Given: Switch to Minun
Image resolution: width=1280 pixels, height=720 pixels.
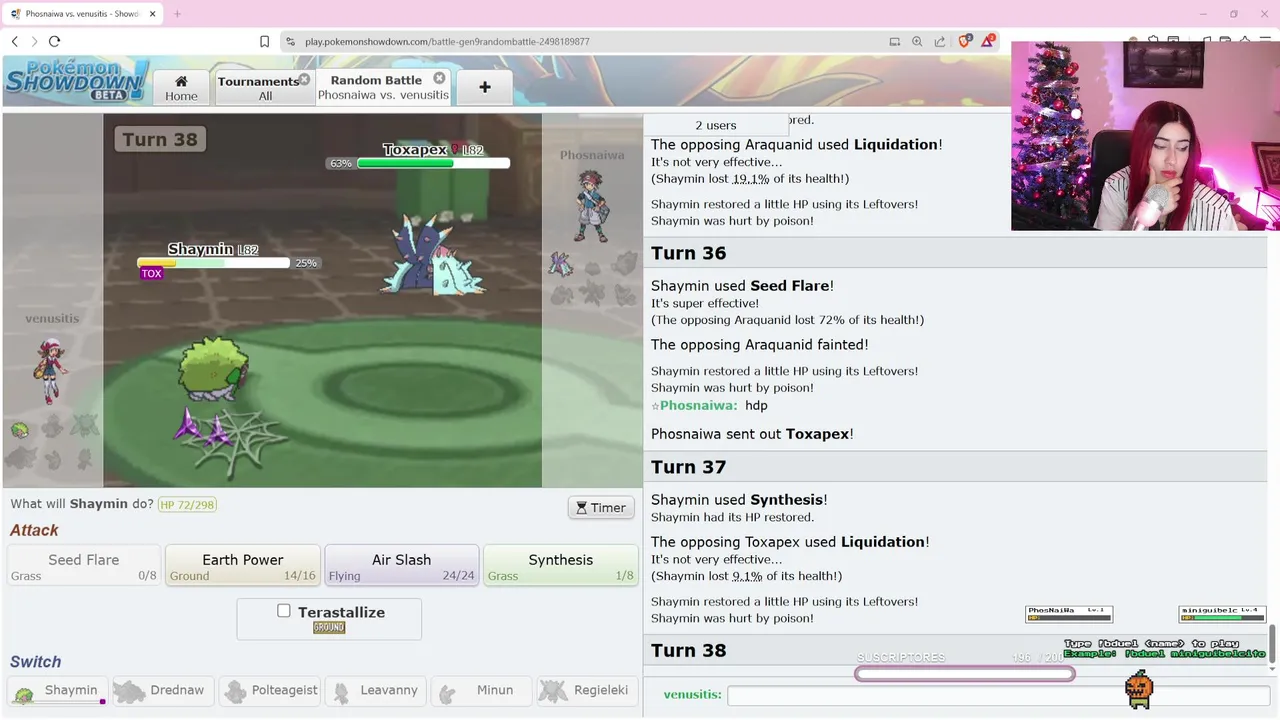Looking at the screenshot, I should pyautogui.click(x=481, y=691).
